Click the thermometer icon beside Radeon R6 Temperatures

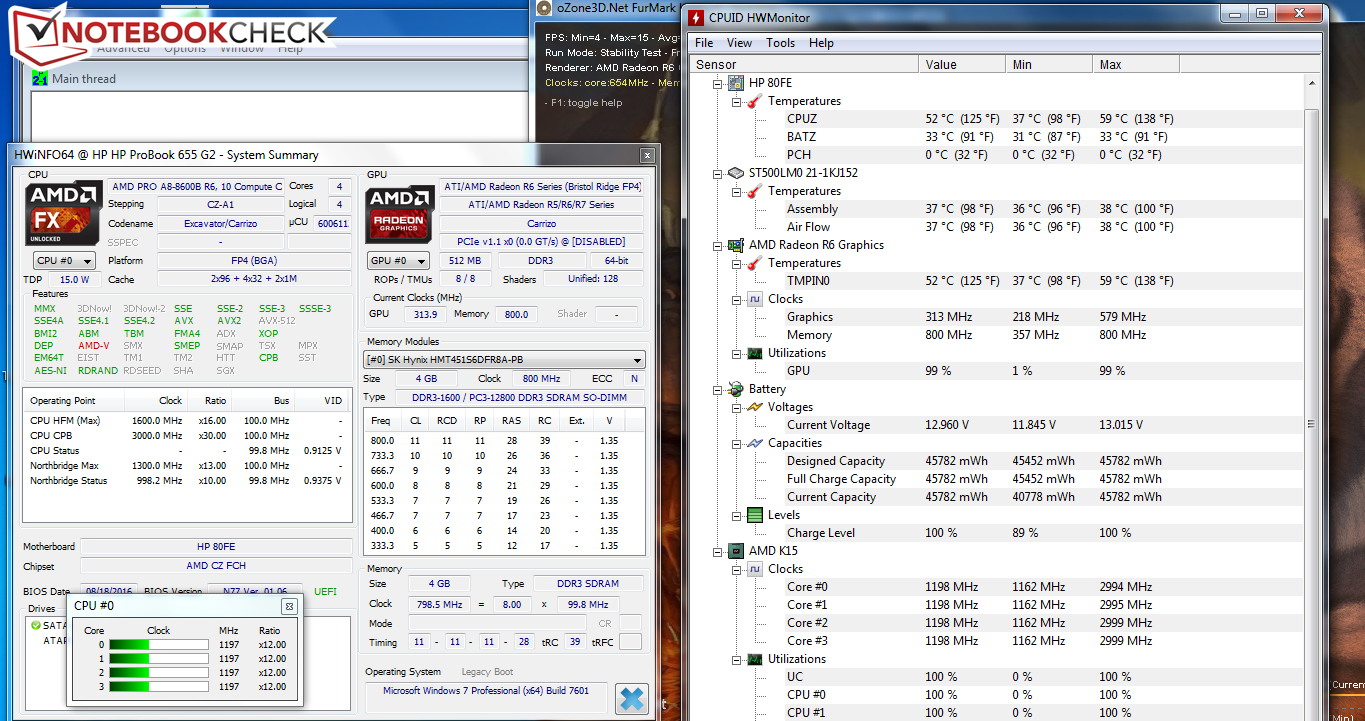(755, 263)
